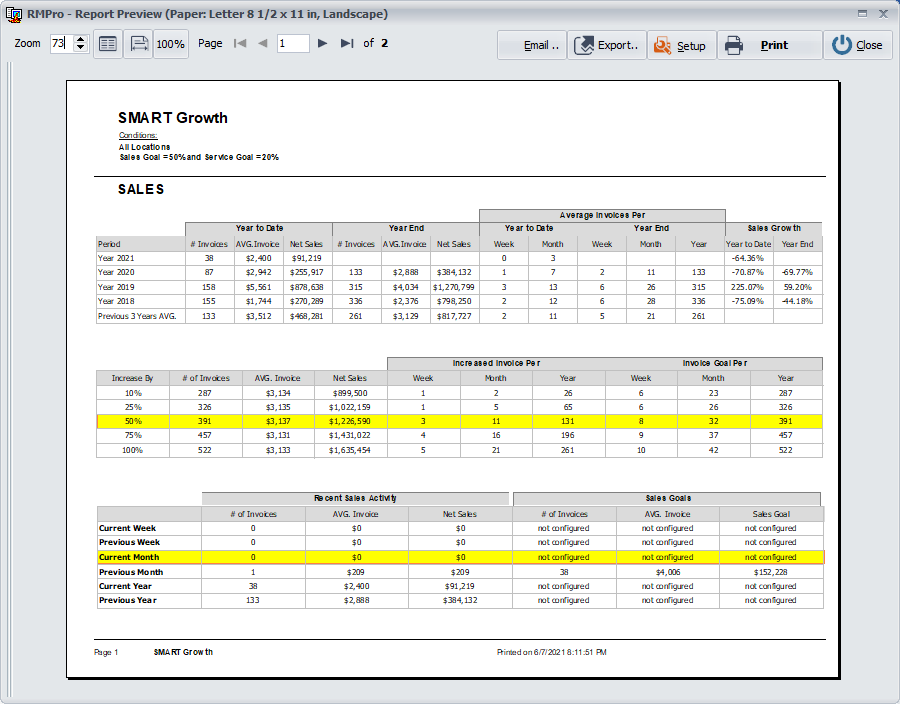Viewport: 900px width, 704px height.
Task: Decrease zoom with the down spinner arrow
Action: (x=81, y=48)
